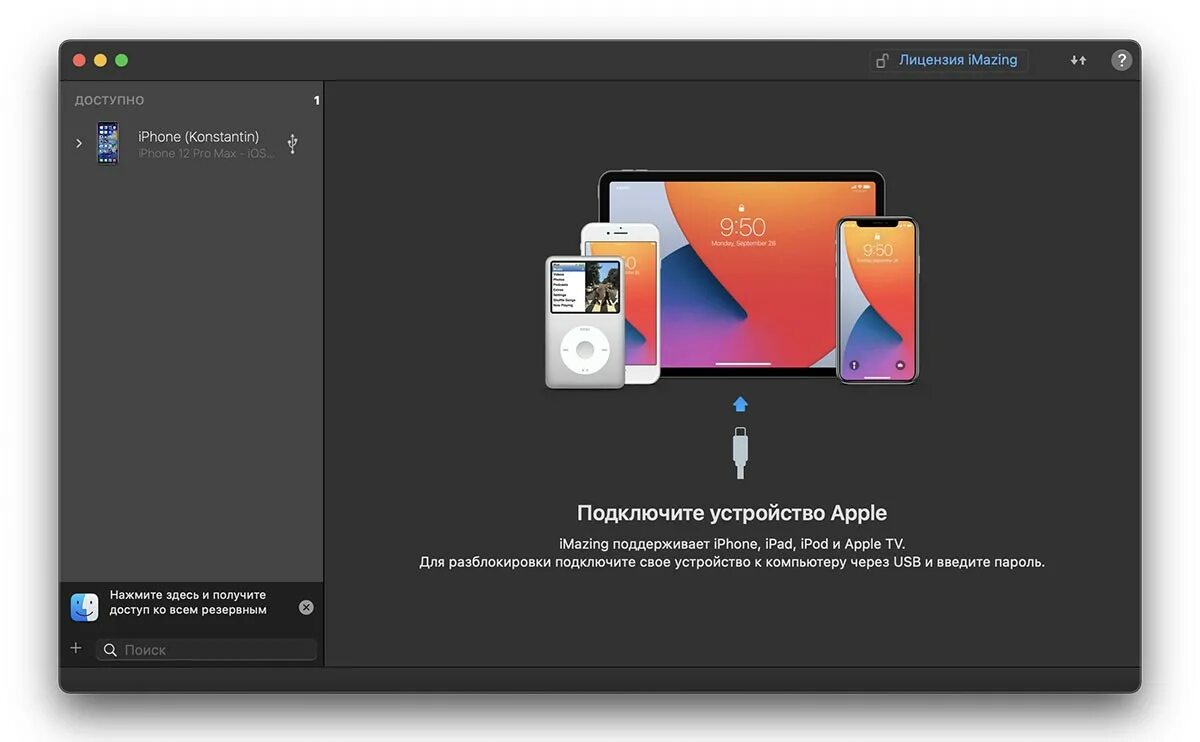Click the available devices count 1
The height and width of the screenshot is (742, 1200).
tap(316, 101)
